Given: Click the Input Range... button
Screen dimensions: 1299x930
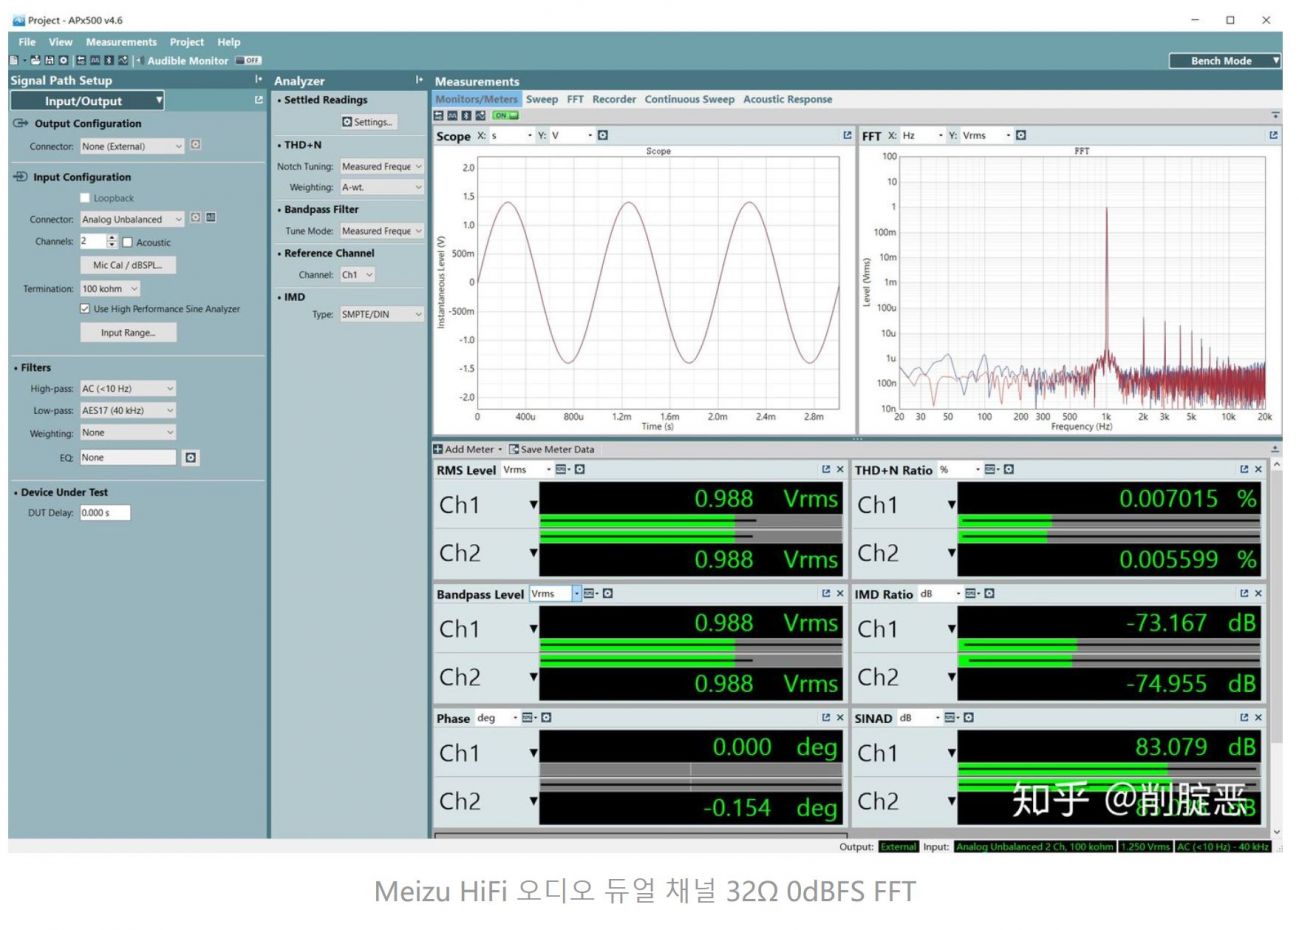Looking at the screenshot, I should tap(128, 332).
